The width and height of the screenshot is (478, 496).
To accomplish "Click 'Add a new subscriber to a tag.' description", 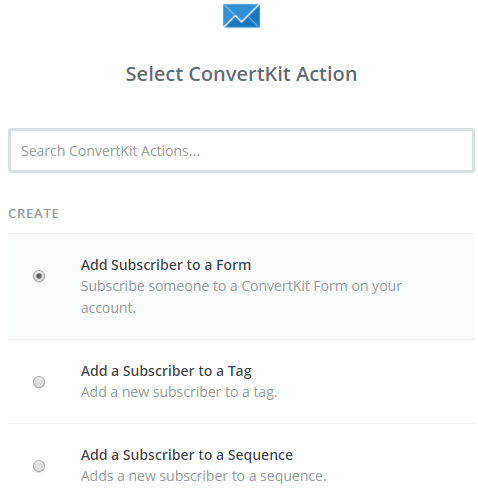I will coord(179,392).
